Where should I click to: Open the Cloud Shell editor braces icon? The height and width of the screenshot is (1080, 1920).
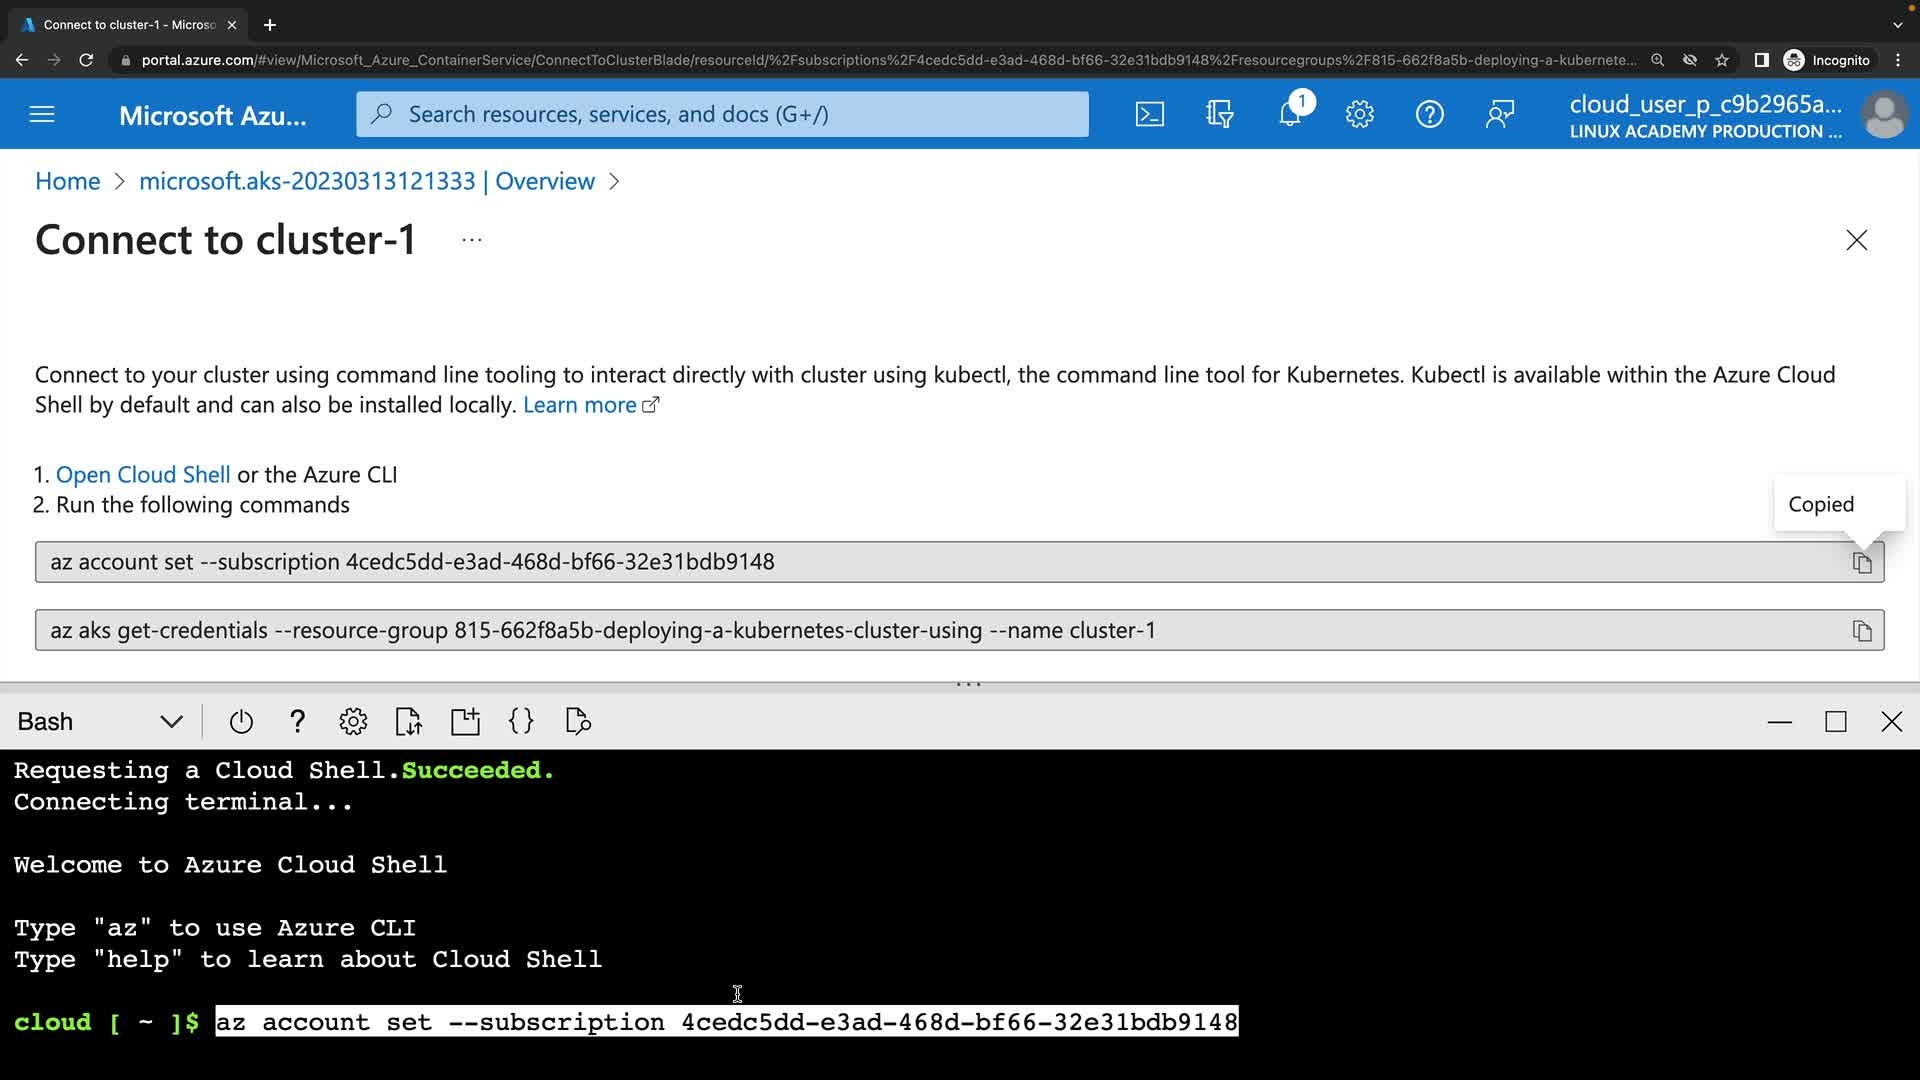pyautogui.click(x=521, y=722)
